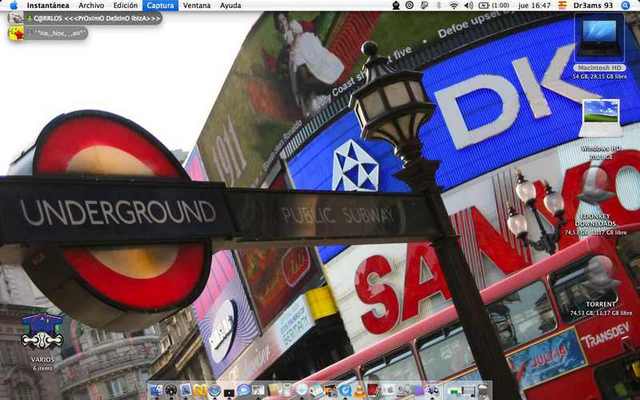Screen dimensions: 640x400
Task: Click the Spotlight search icon
Action: pyautogui.click(x=630, y=5)
